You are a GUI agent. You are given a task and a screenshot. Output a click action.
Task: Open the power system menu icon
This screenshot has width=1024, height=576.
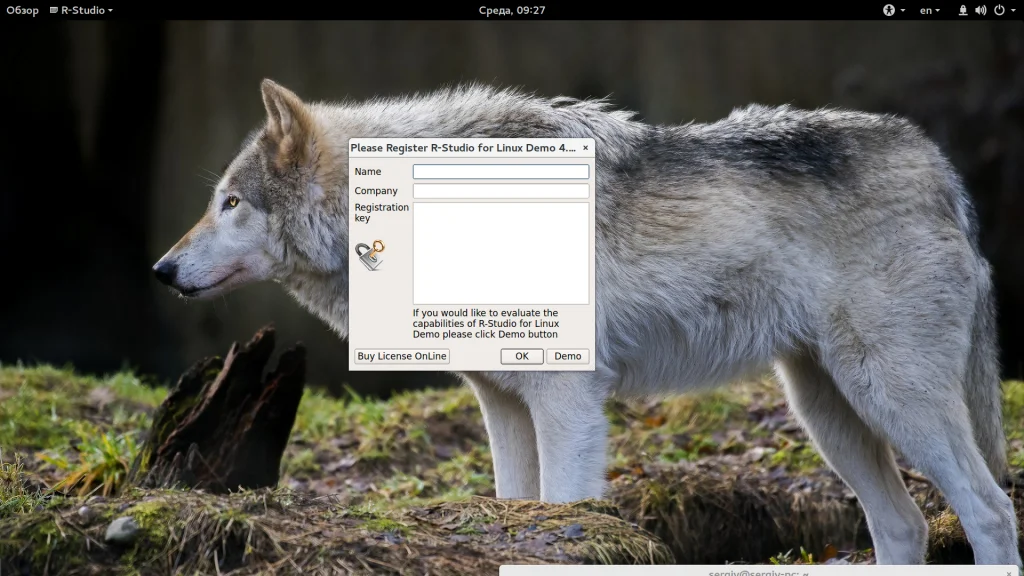coord(999,10)
